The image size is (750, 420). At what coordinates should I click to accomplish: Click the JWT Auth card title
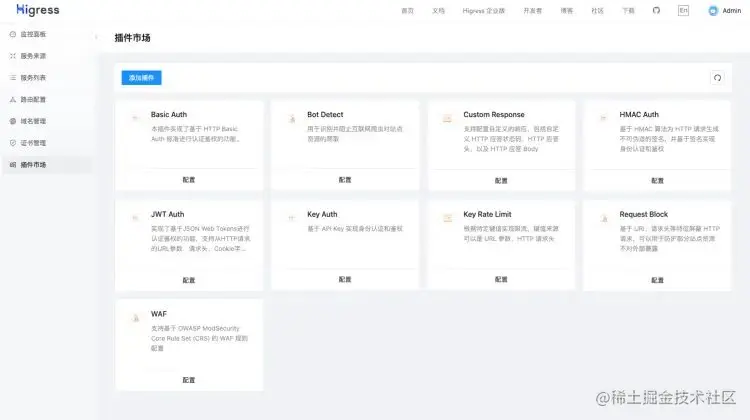click(x=167, y=214)
